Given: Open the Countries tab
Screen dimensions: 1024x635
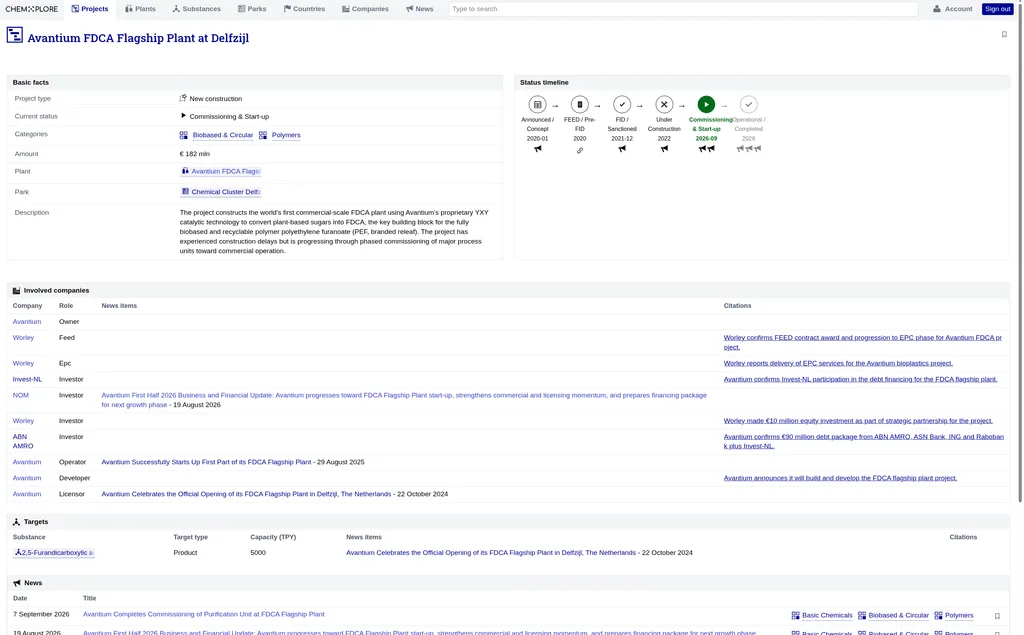Looking at the screenshot, I should tap(304, 9).
